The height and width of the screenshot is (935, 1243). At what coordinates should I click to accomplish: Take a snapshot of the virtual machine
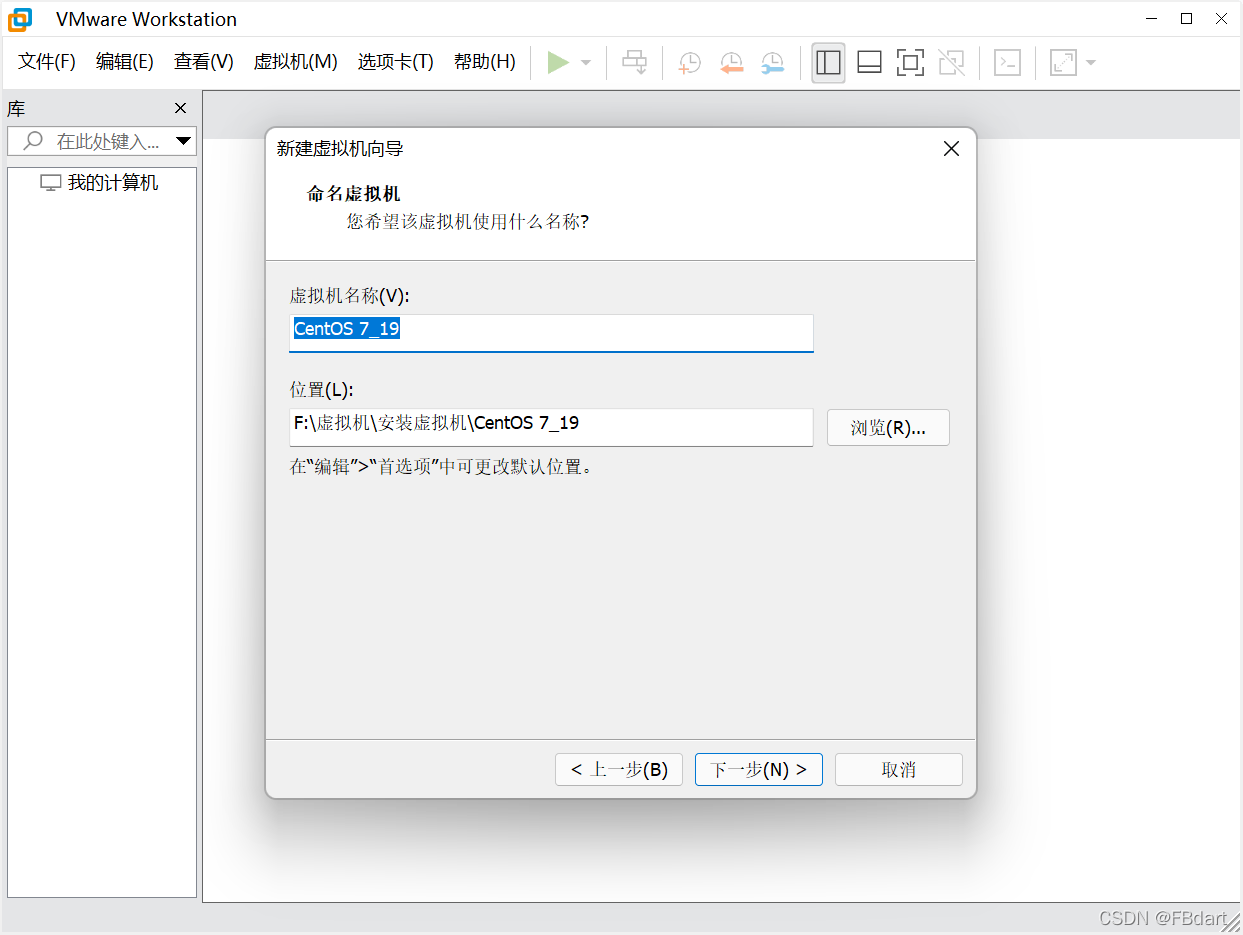click(688, 62)
